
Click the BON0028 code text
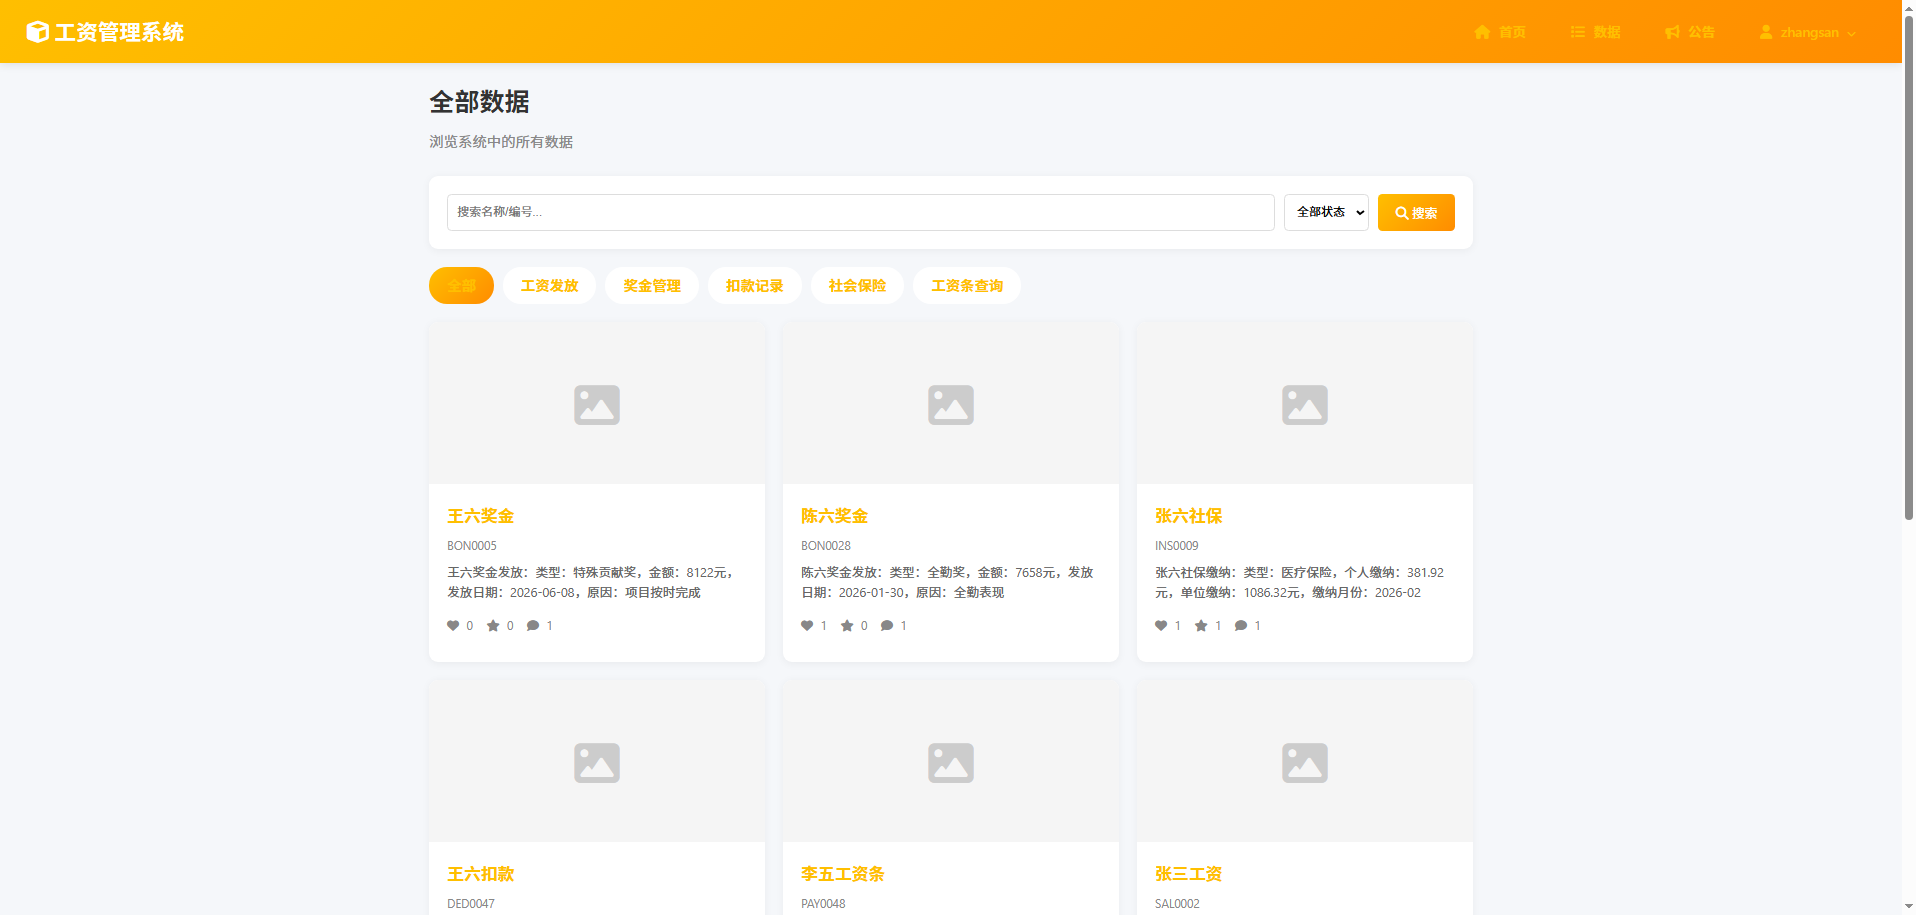[826, 546]
